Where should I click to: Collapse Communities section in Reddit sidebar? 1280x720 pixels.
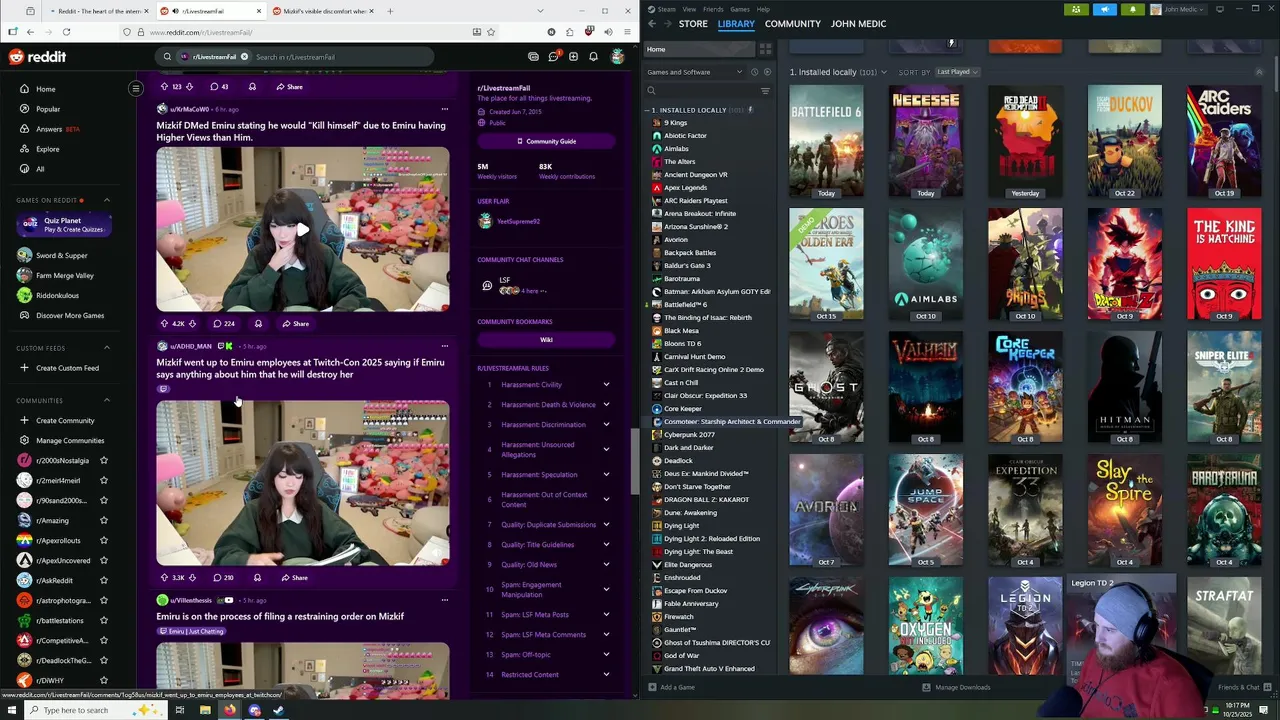click(x=107, y=400)
